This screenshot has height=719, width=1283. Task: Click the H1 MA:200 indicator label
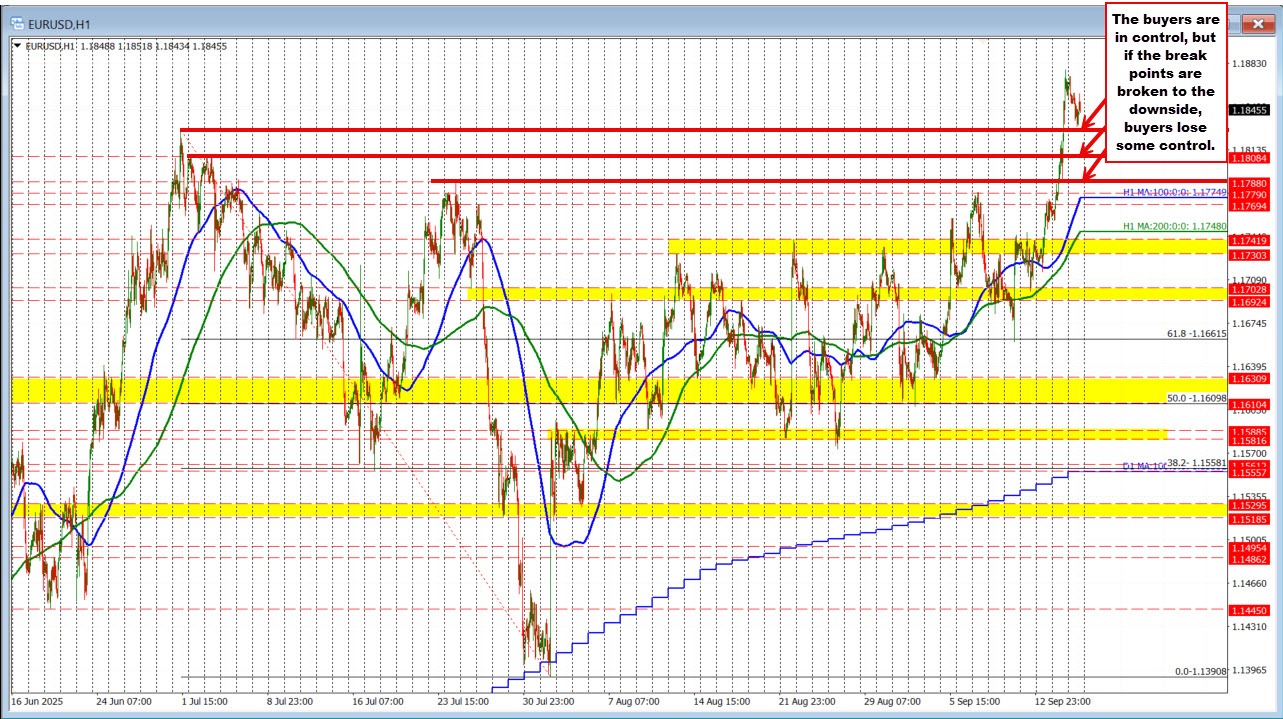pyautogui.click(x=1175, y=226)
